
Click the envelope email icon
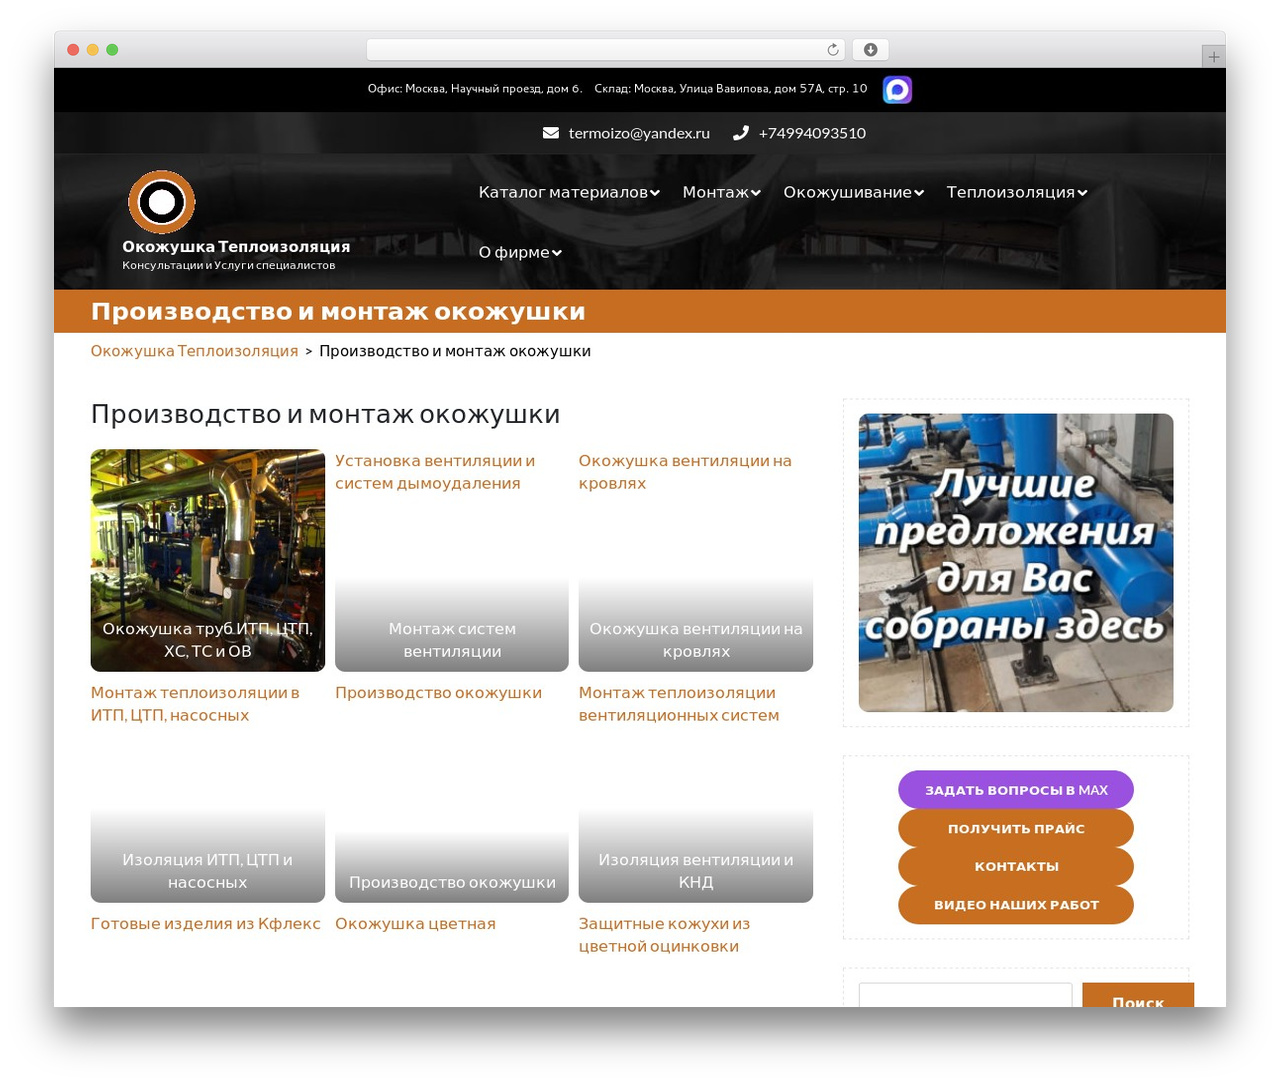(551, 133)
